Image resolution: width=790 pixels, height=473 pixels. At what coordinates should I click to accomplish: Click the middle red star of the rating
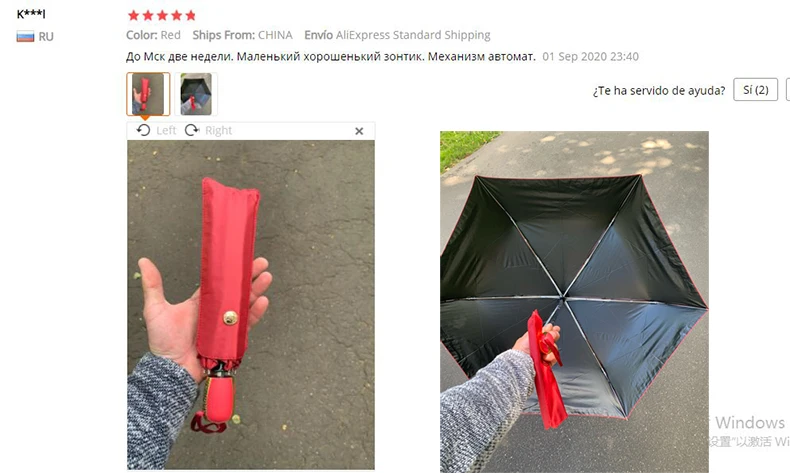(x=162, y=15)
